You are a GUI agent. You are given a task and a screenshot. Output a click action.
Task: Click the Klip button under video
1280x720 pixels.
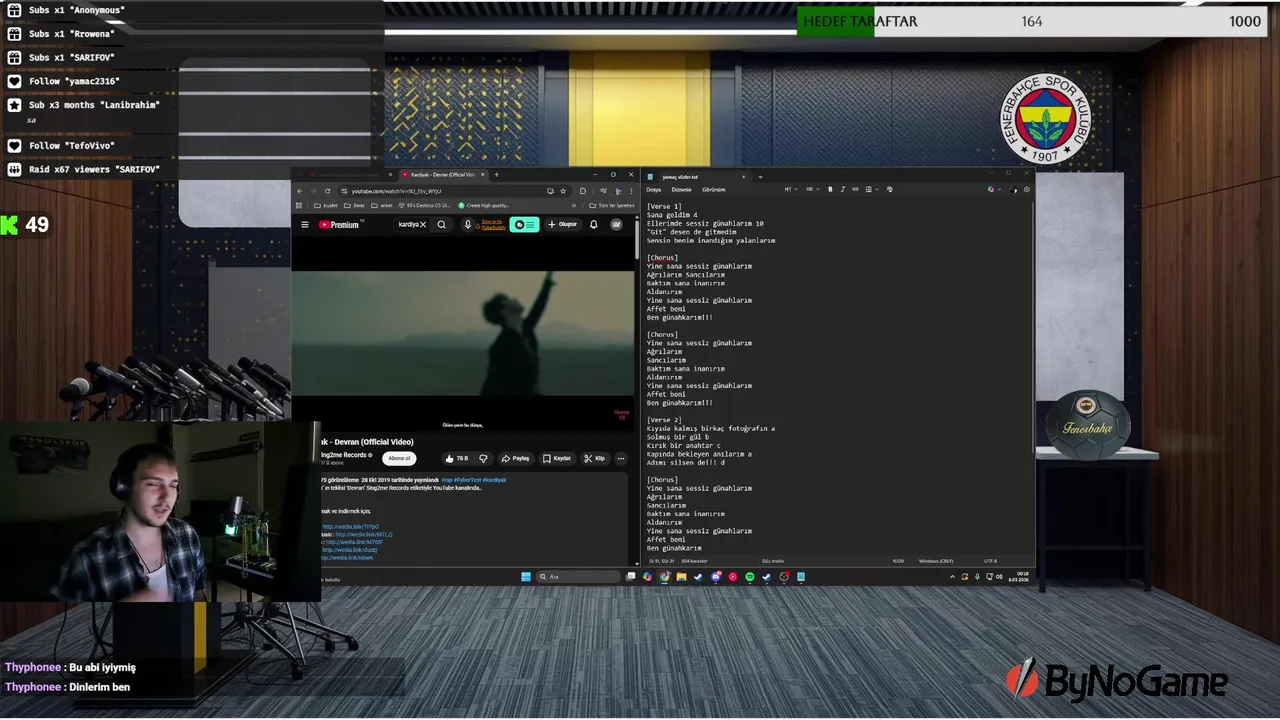595,458
